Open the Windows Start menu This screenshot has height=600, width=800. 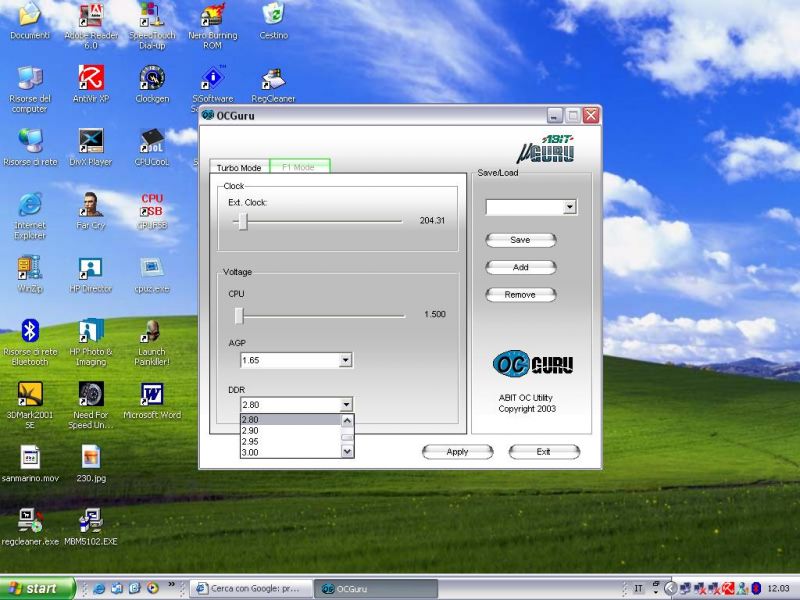[x=37, y=588]
